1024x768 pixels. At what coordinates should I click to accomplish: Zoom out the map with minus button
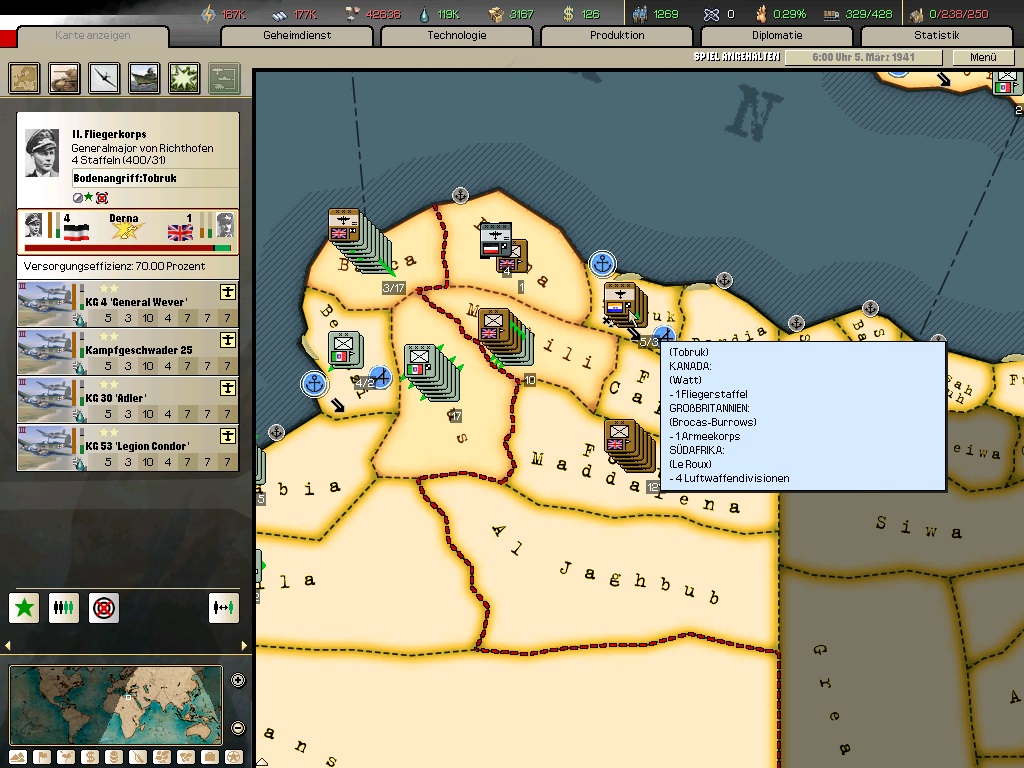tap(238, 728)
